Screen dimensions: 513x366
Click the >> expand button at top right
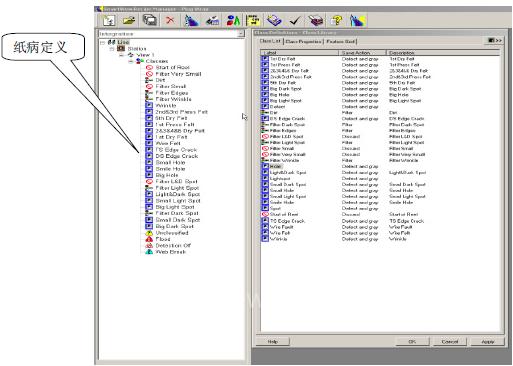pyautogui.click(x=495, y=41)
